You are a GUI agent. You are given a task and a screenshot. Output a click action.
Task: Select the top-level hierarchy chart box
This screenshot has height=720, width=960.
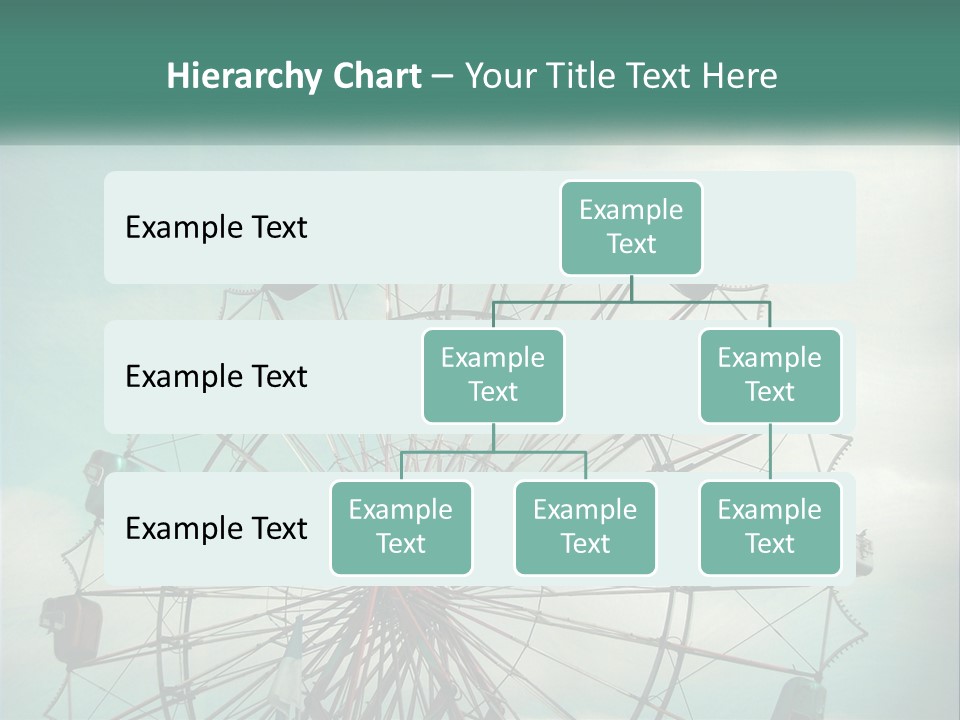coord(631,227)
